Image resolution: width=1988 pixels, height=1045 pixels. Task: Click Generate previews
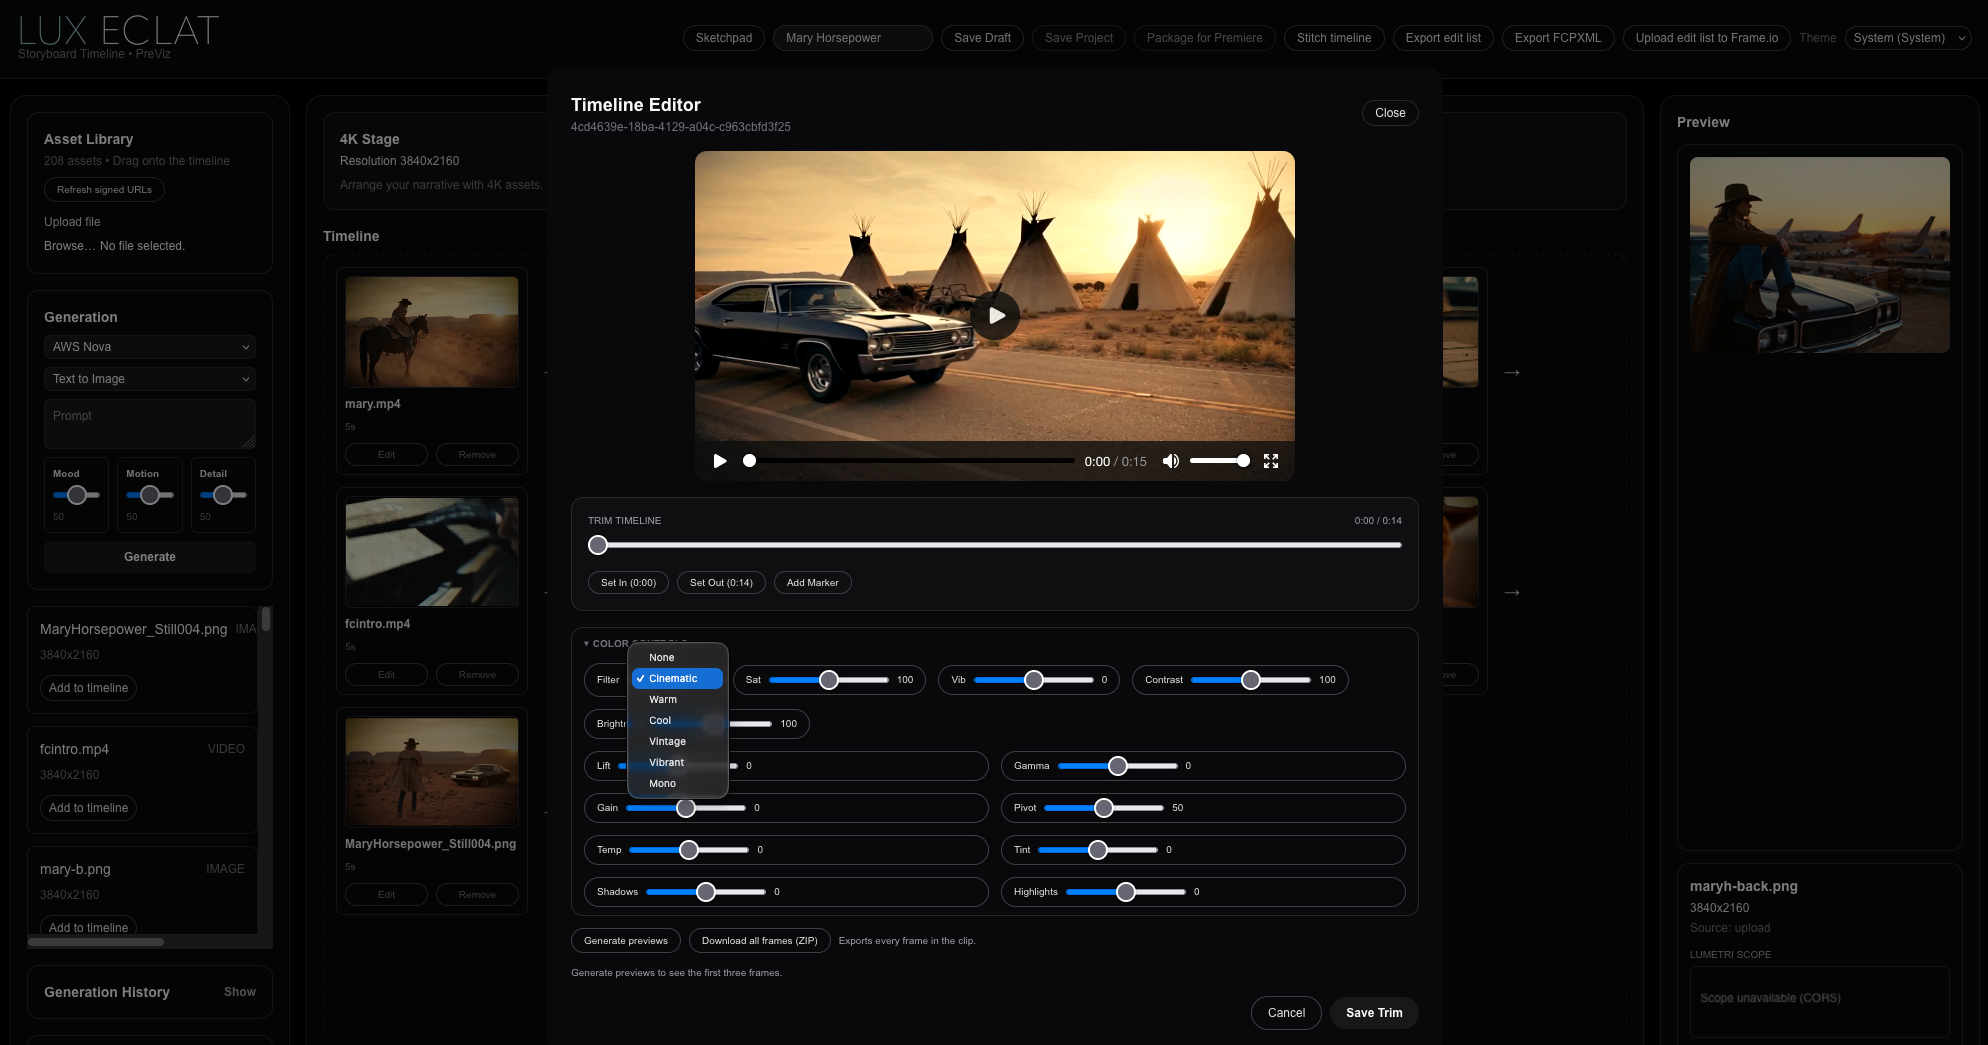click(x=625, y=940)
